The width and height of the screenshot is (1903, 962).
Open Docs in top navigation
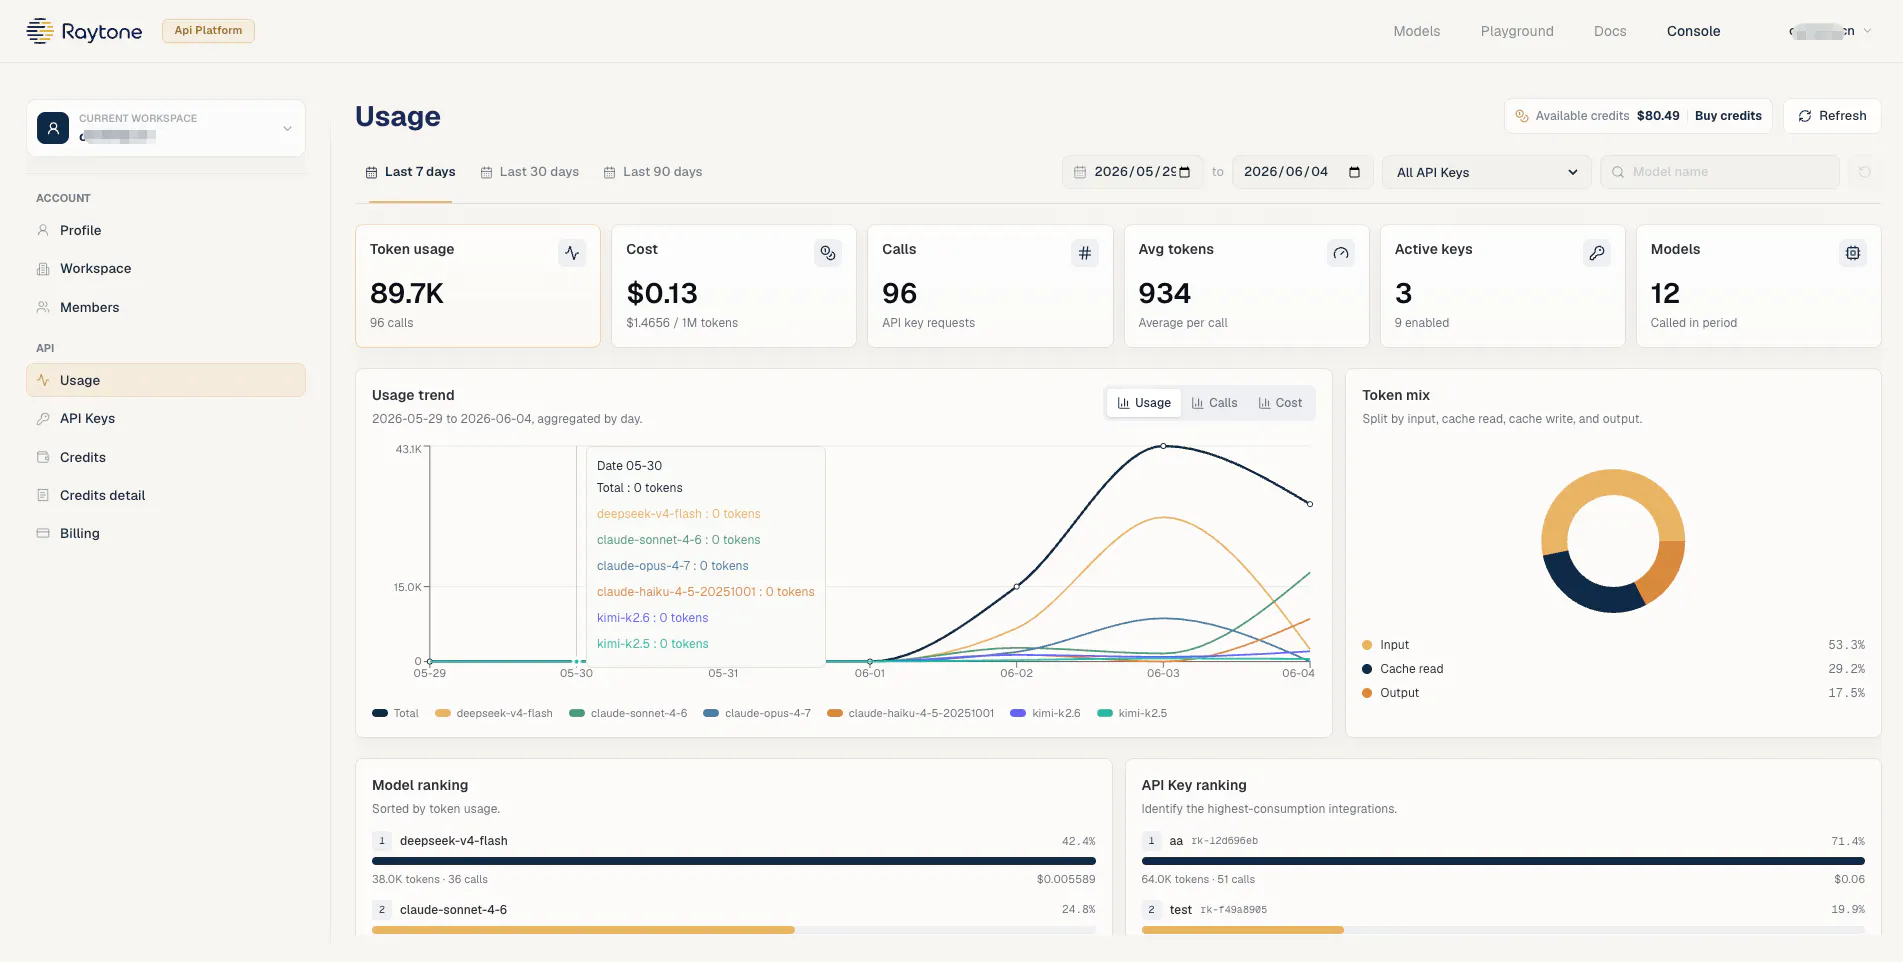(x=1610, y=31)
